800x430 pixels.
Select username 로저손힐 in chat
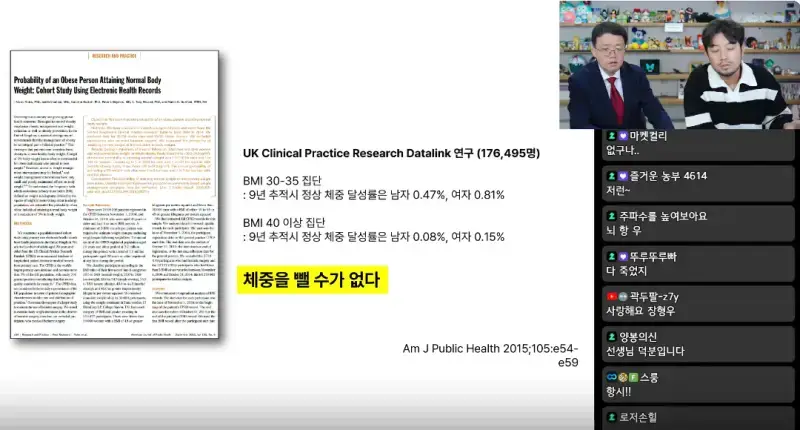(638, 417)
